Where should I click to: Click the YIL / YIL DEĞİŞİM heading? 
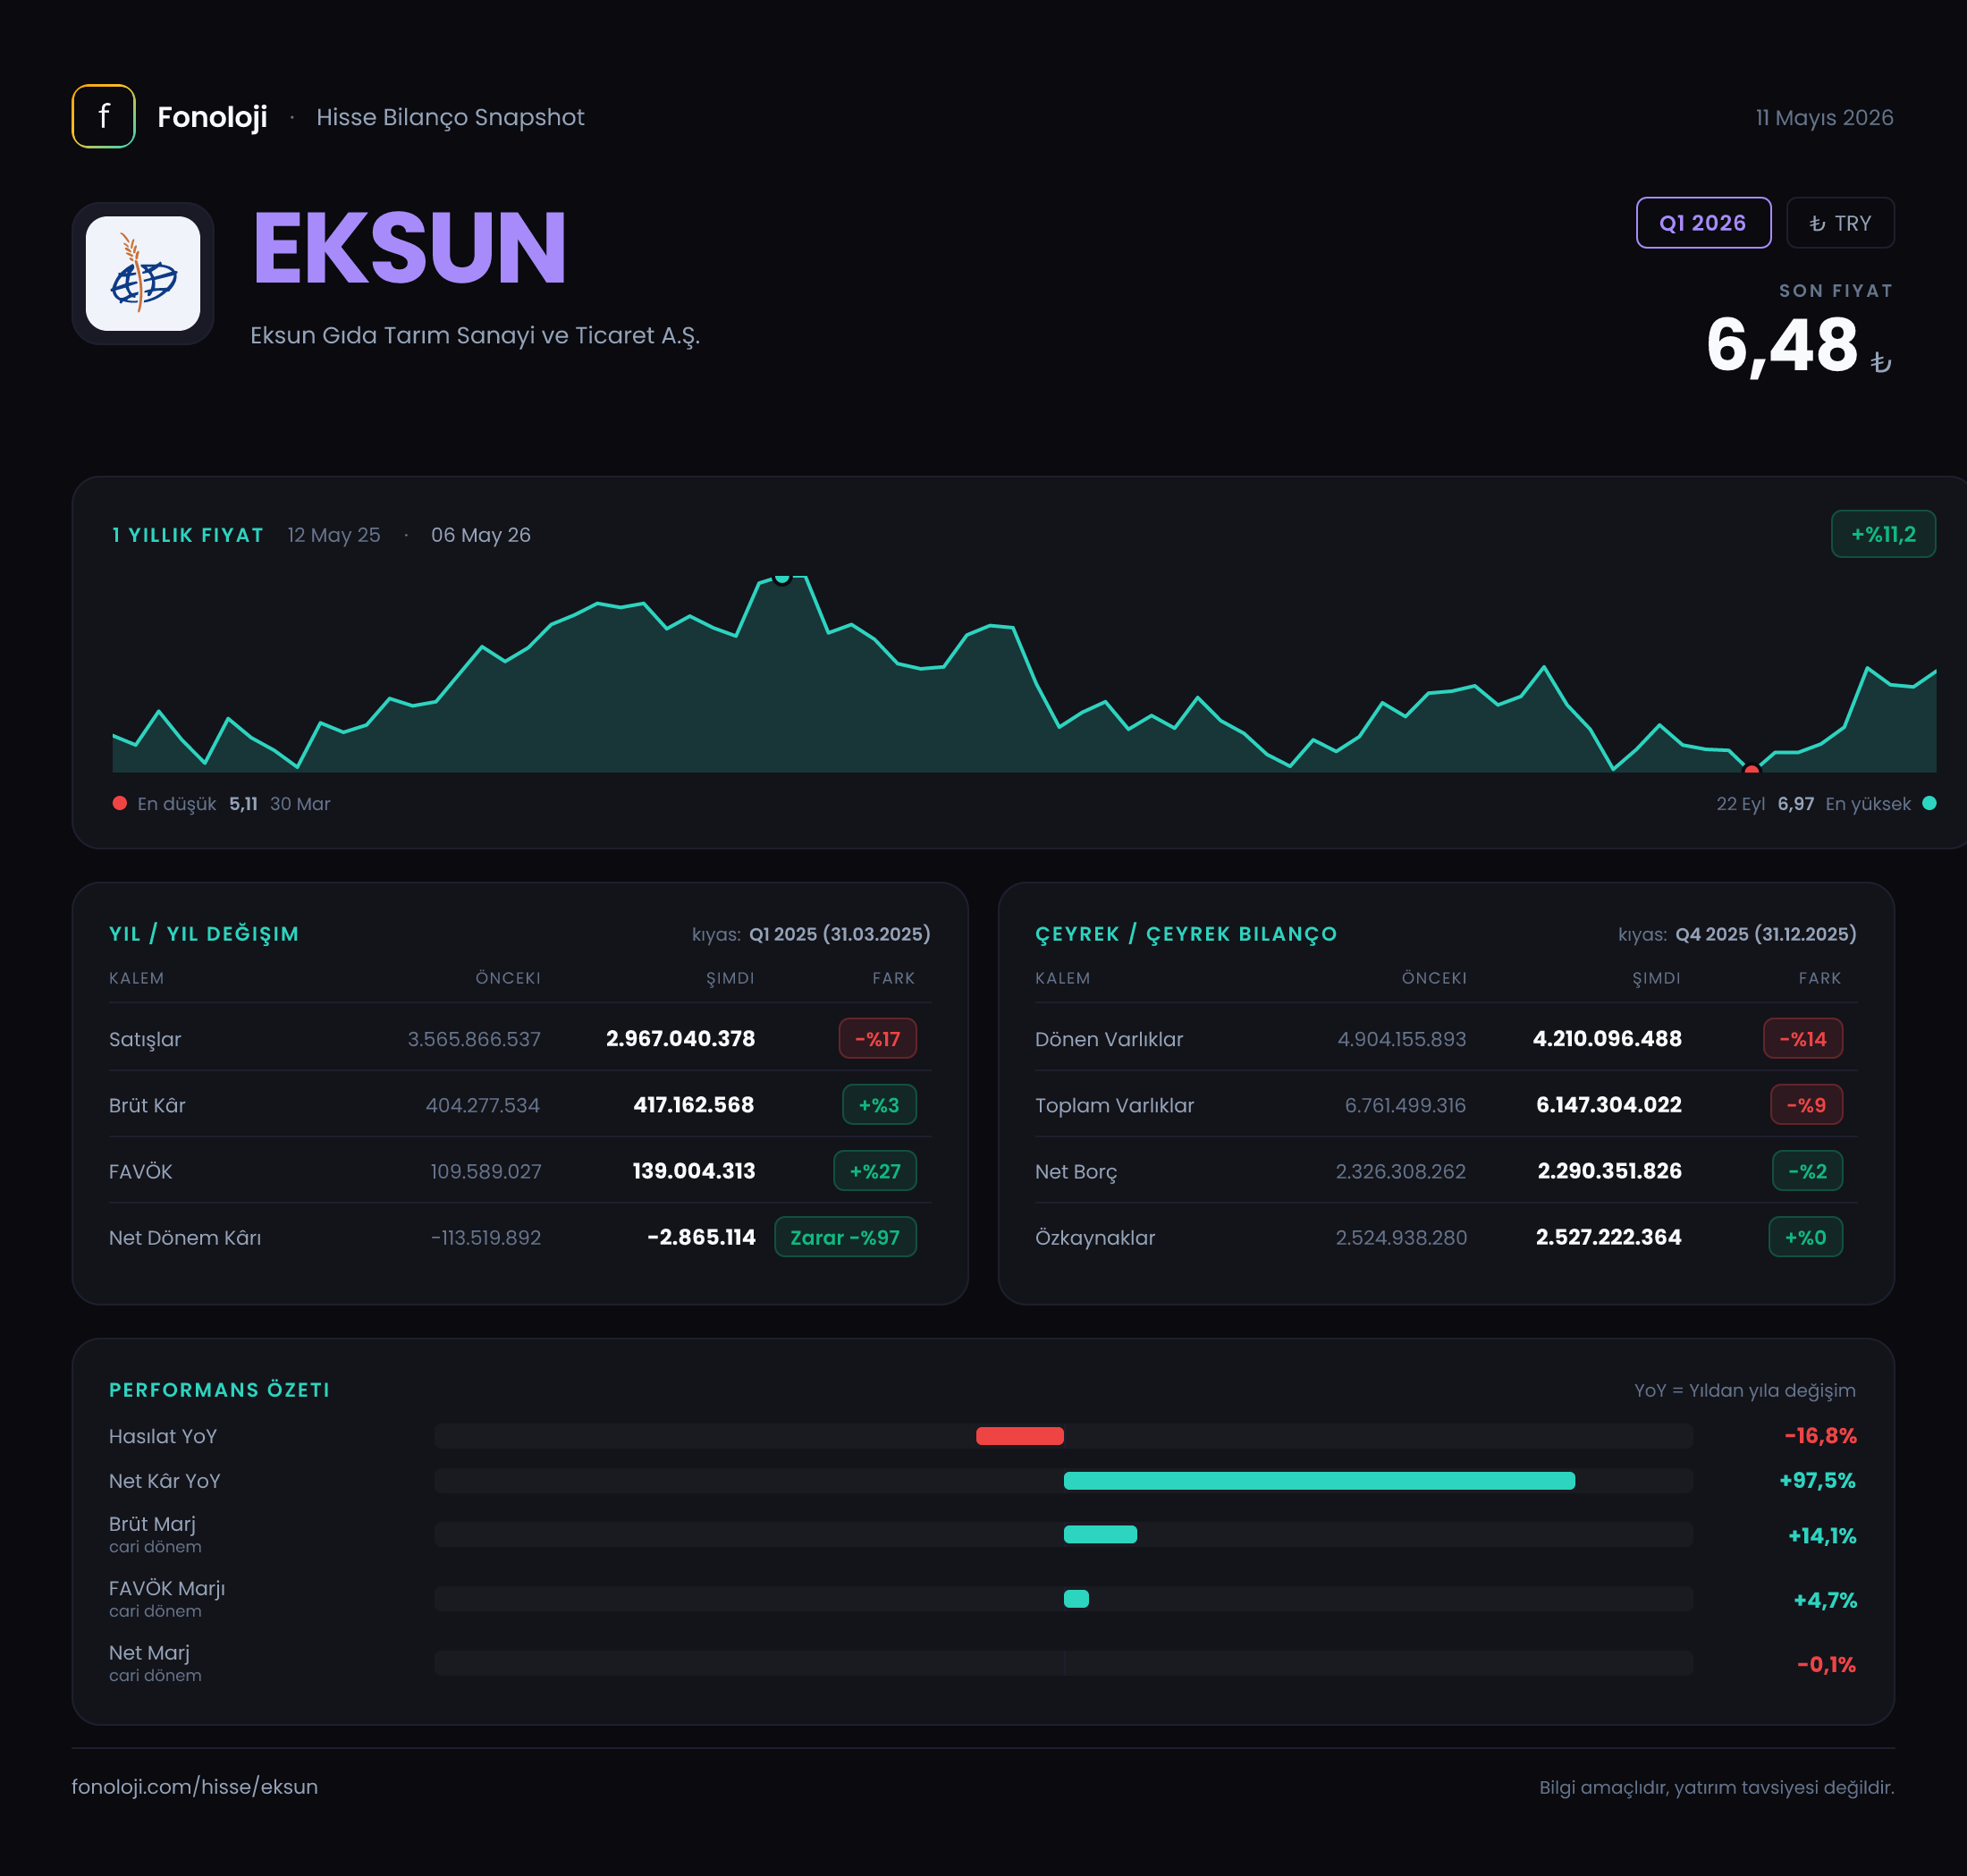(204, 933)
